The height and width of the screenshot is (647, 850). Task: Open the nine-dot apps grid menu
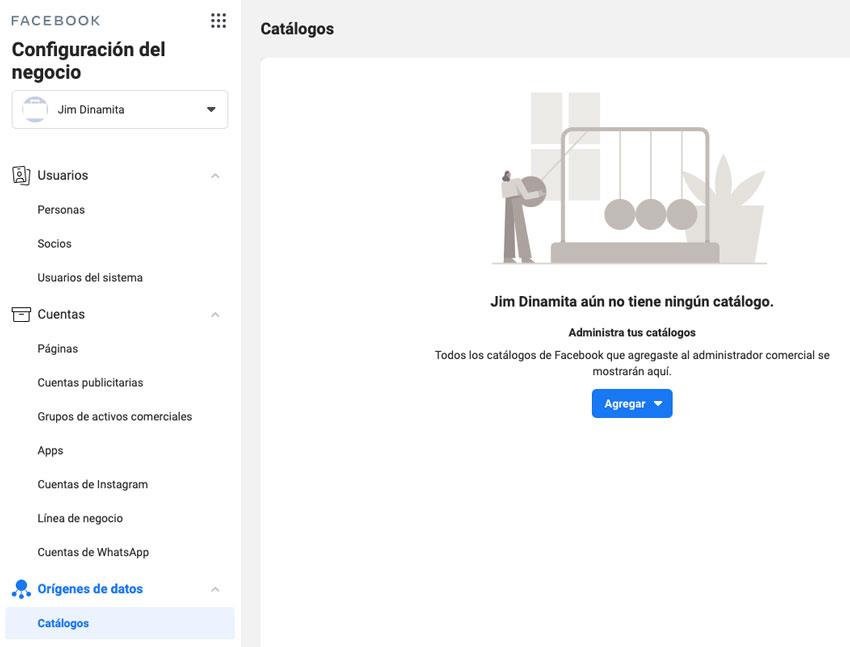(218, 21)
